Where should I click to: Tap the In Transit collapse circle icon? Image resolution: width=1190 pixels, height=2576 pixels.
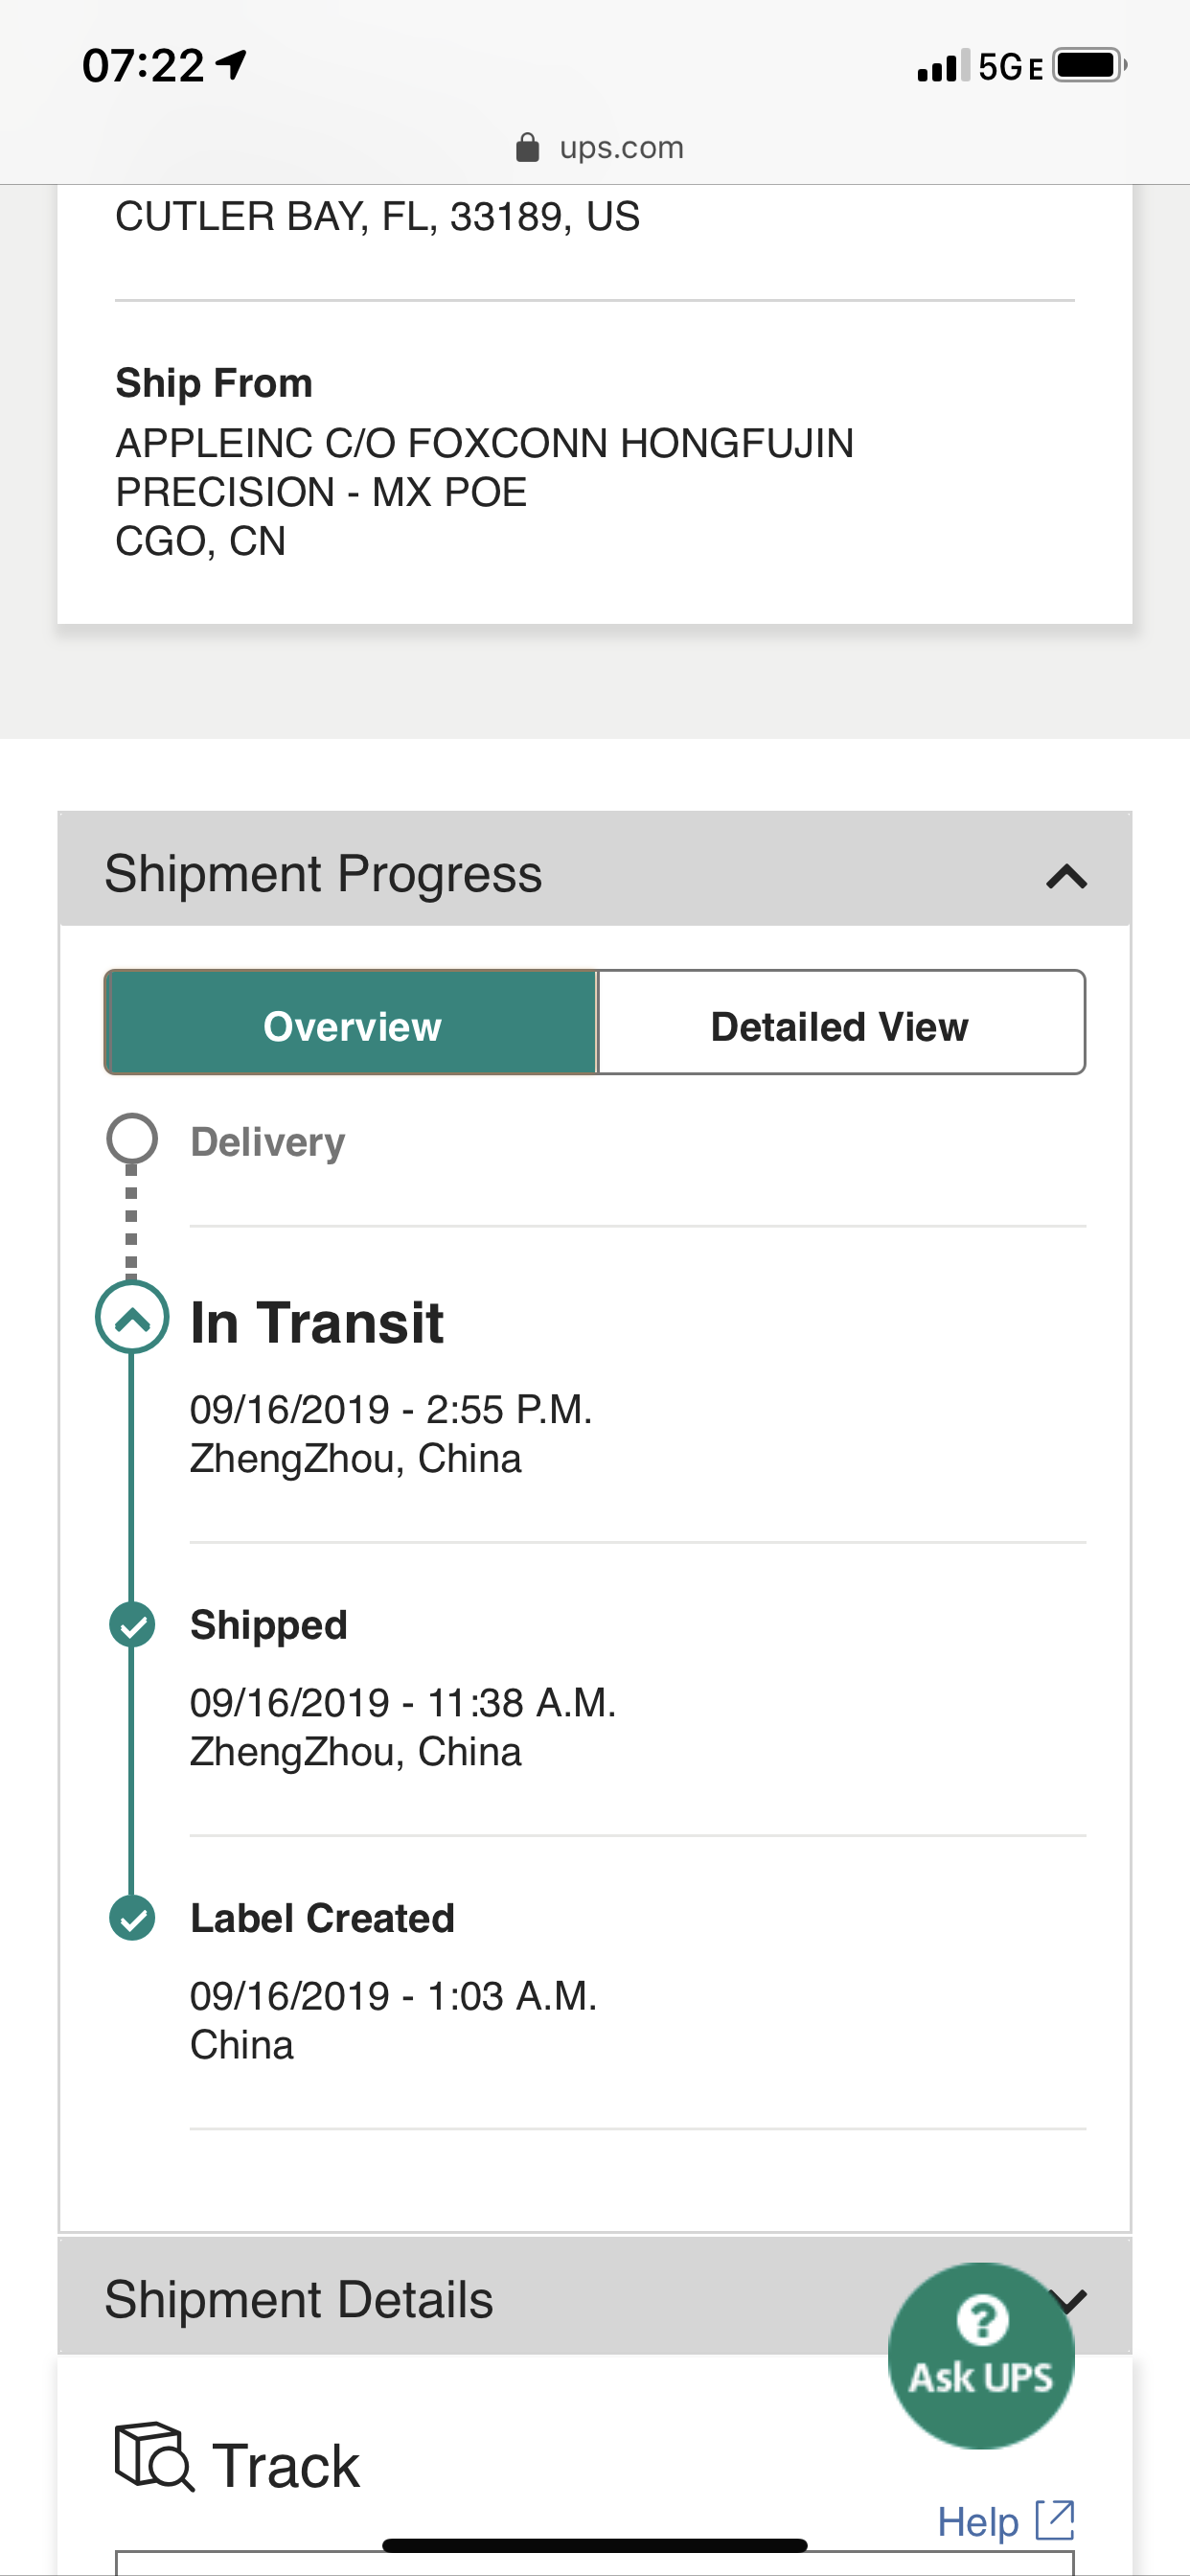[x=132, y=1318]
